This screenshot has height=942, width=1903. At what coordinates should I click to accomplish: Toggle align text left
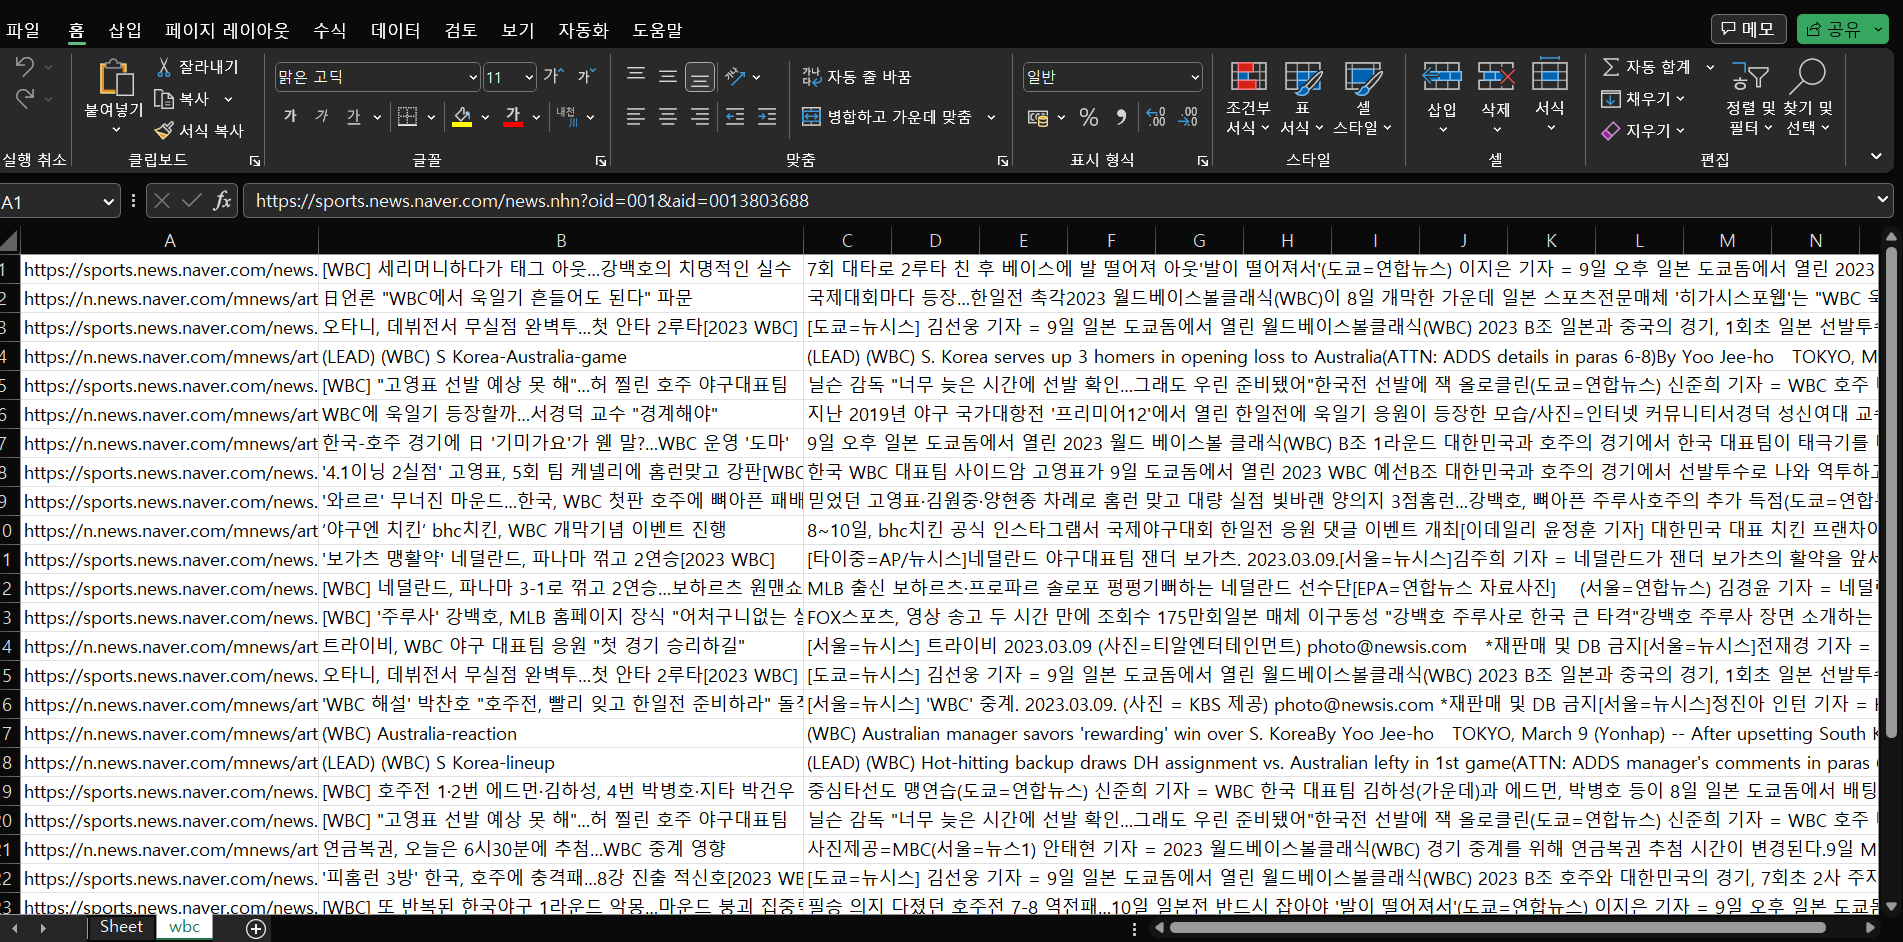636,117
